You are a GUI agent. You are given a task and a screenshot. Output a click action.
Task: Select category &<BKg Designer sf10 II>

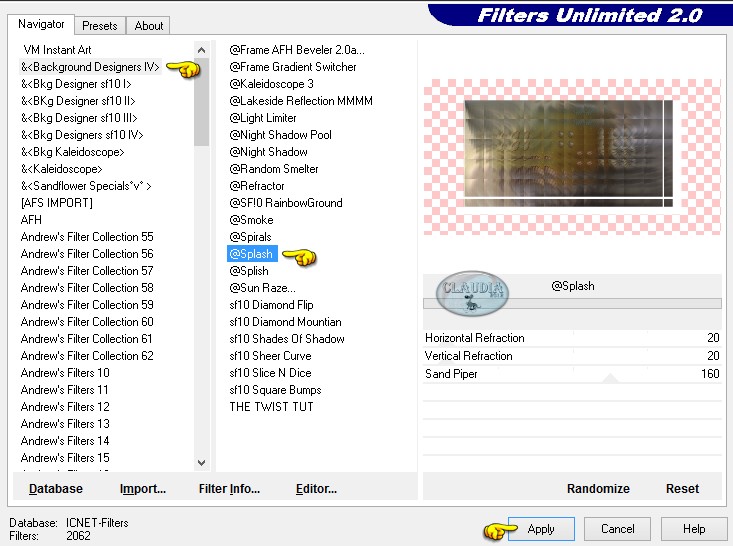tap(78, 101)
